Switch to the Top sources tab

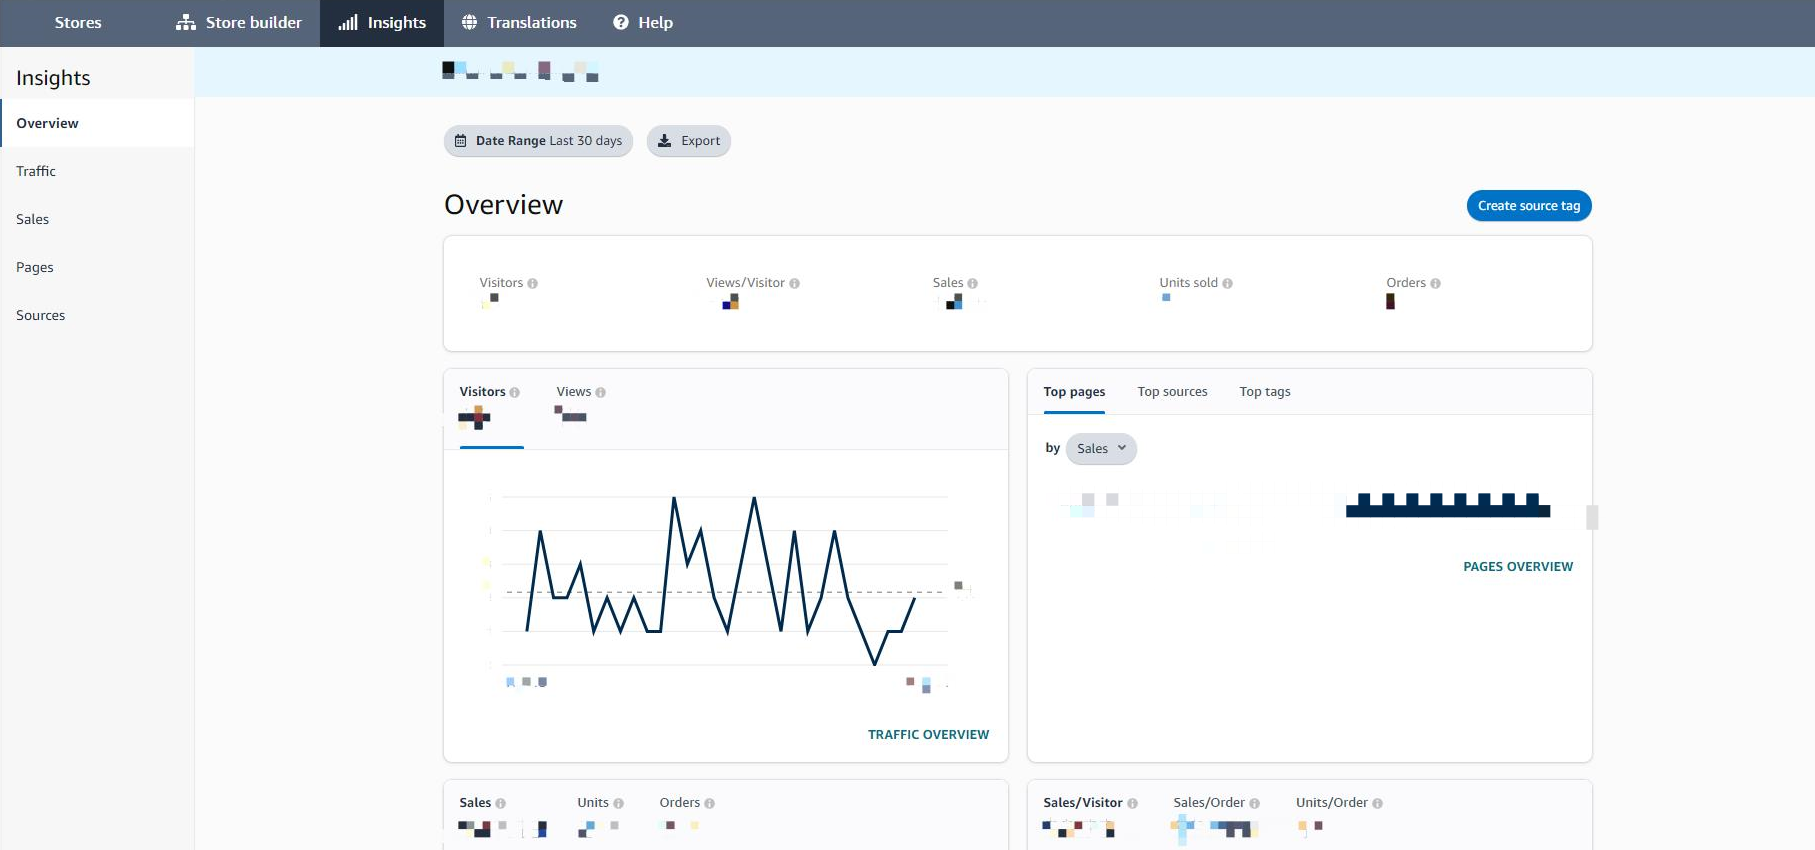click(x=1172, y=392)
